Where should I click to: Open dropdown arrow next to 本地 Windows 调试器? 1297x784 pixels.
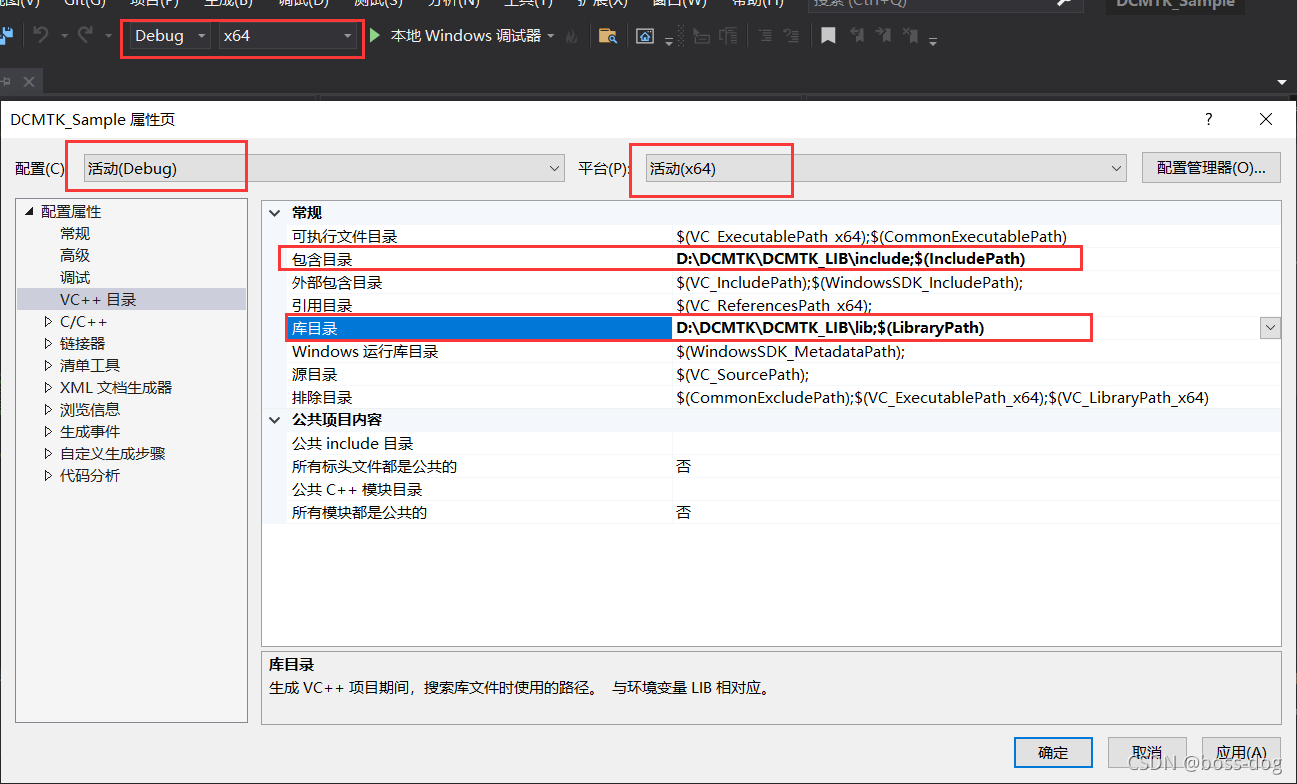550,36
